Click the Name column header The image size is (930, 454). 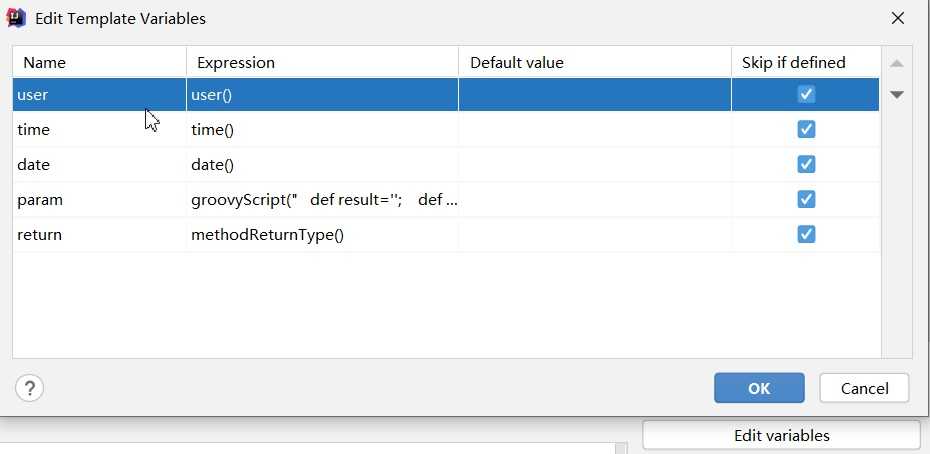pyautogui.click(x=100, y=62)
